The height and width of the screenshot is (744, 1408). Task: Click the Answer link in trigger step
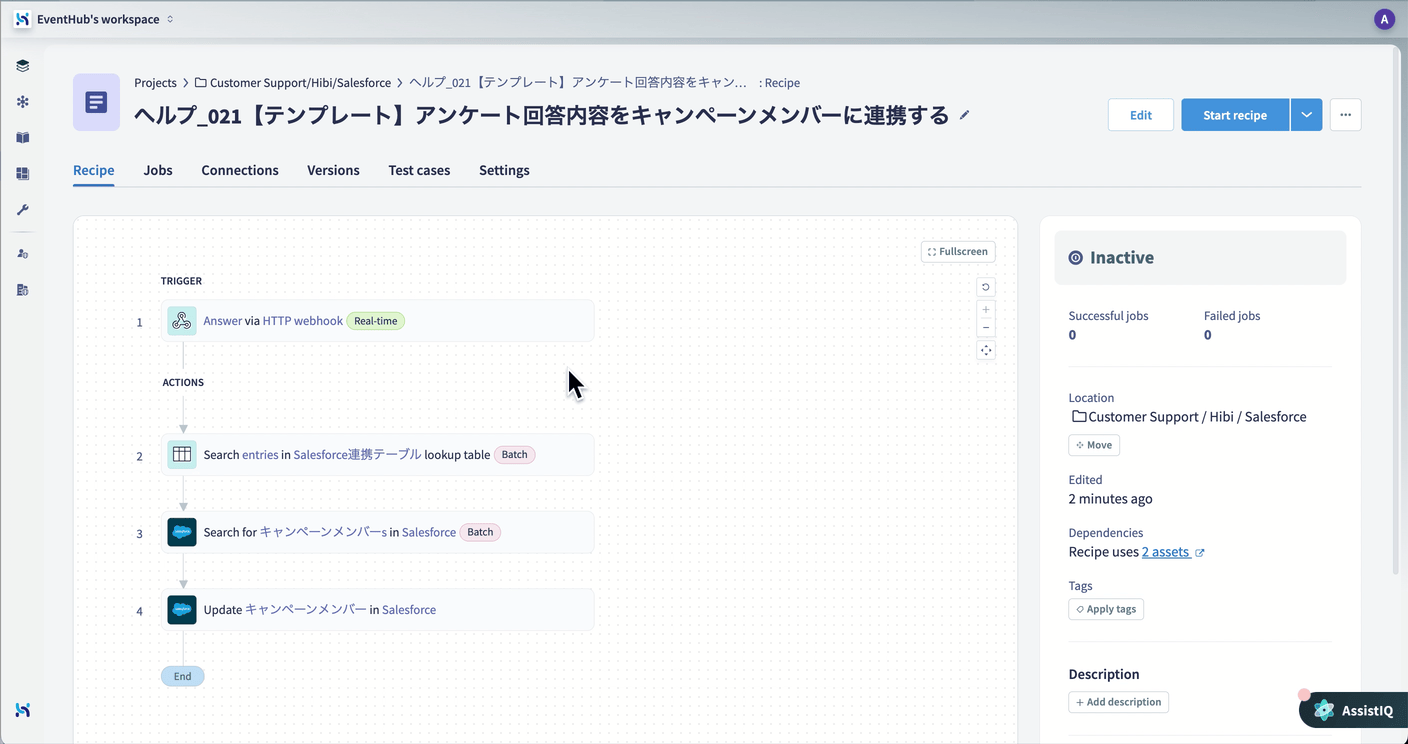coord(222,321)
